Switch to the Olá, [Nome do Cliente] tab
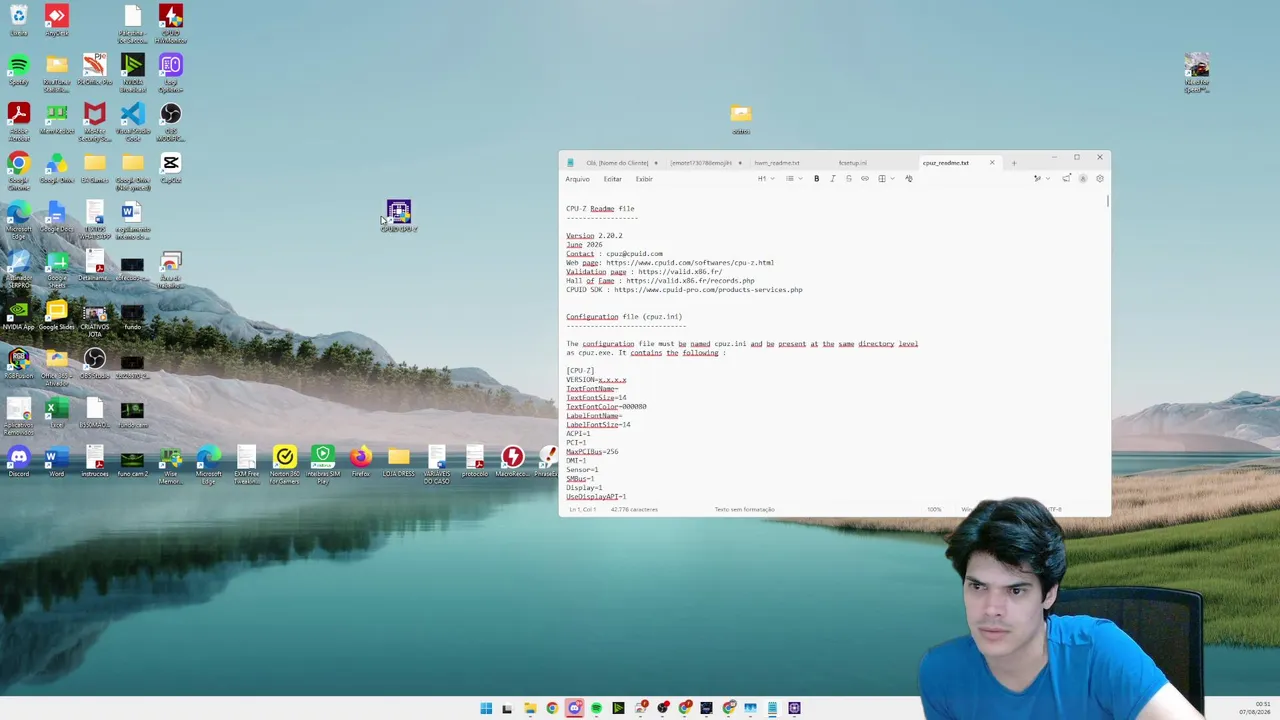Screen dimensions: 1280x720 coord(617,163)
